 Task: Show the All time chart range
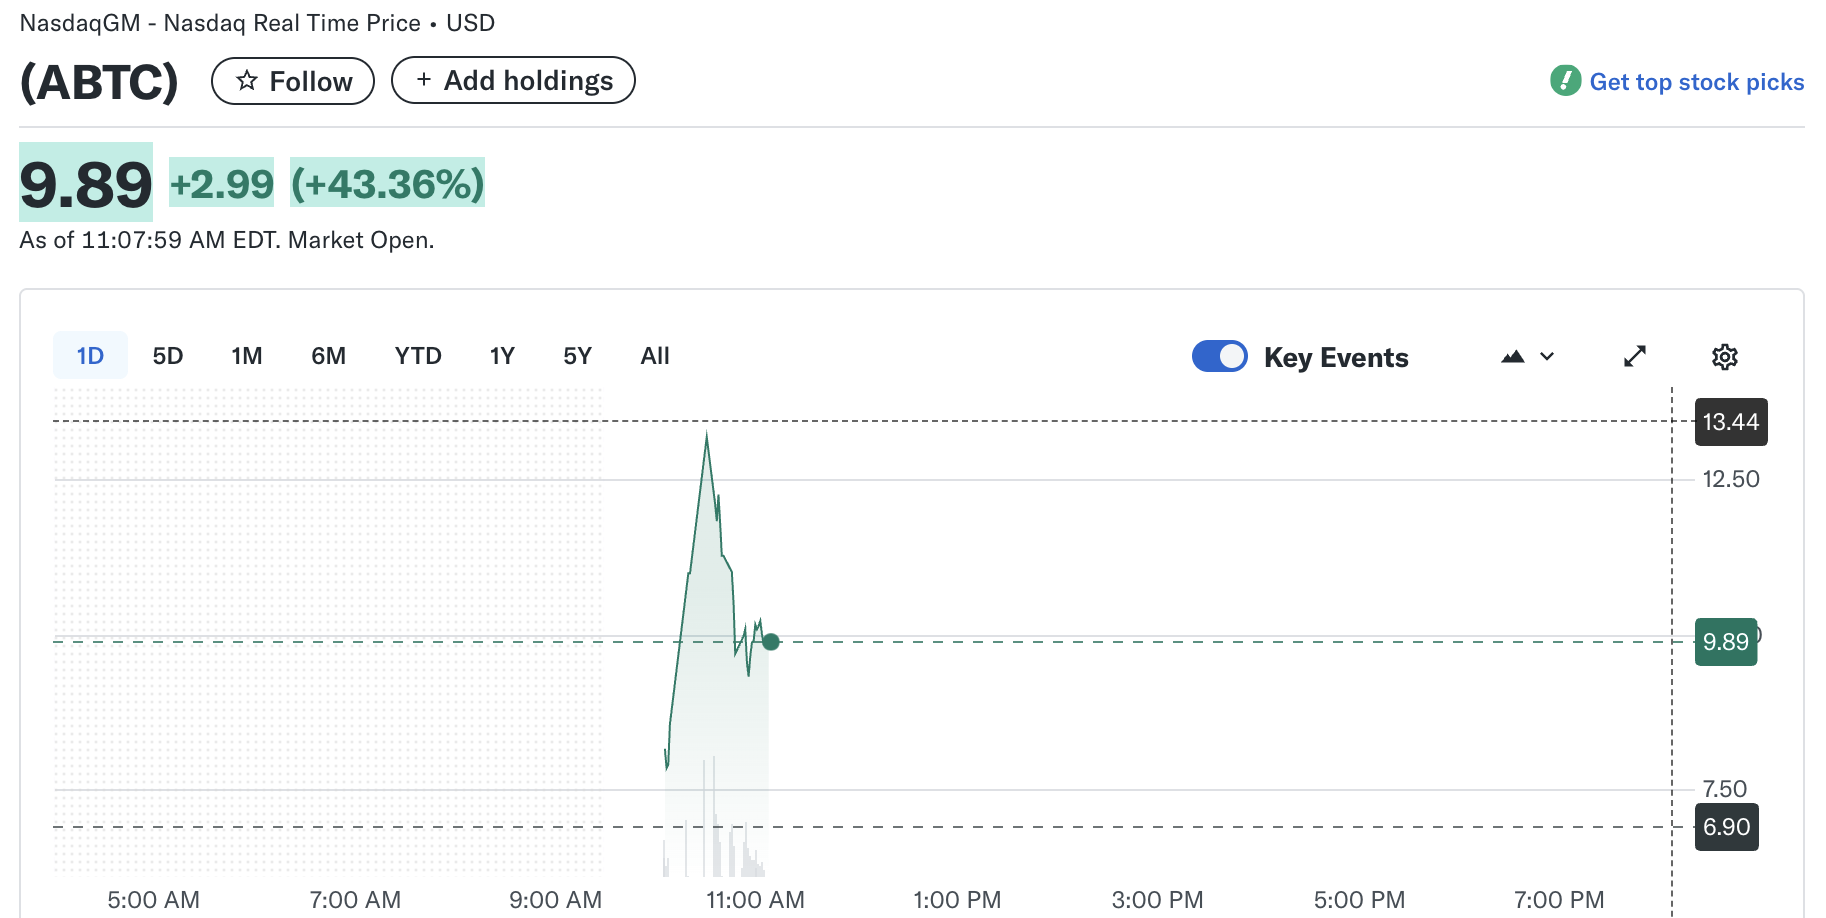pos(654,355)
